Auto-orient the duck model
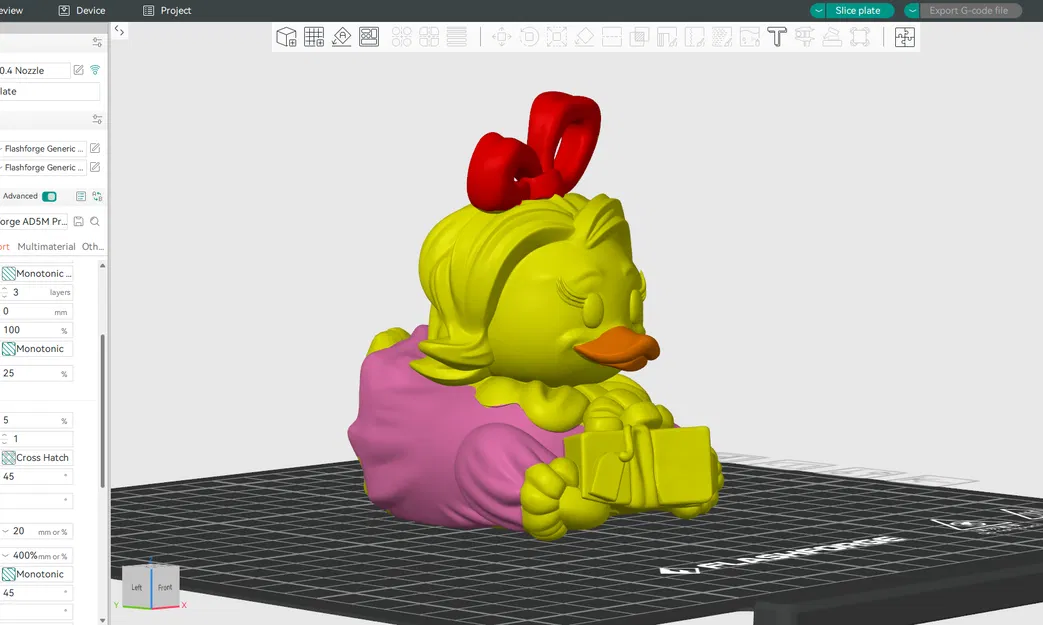1043x625 pixels. click(341, 37)
